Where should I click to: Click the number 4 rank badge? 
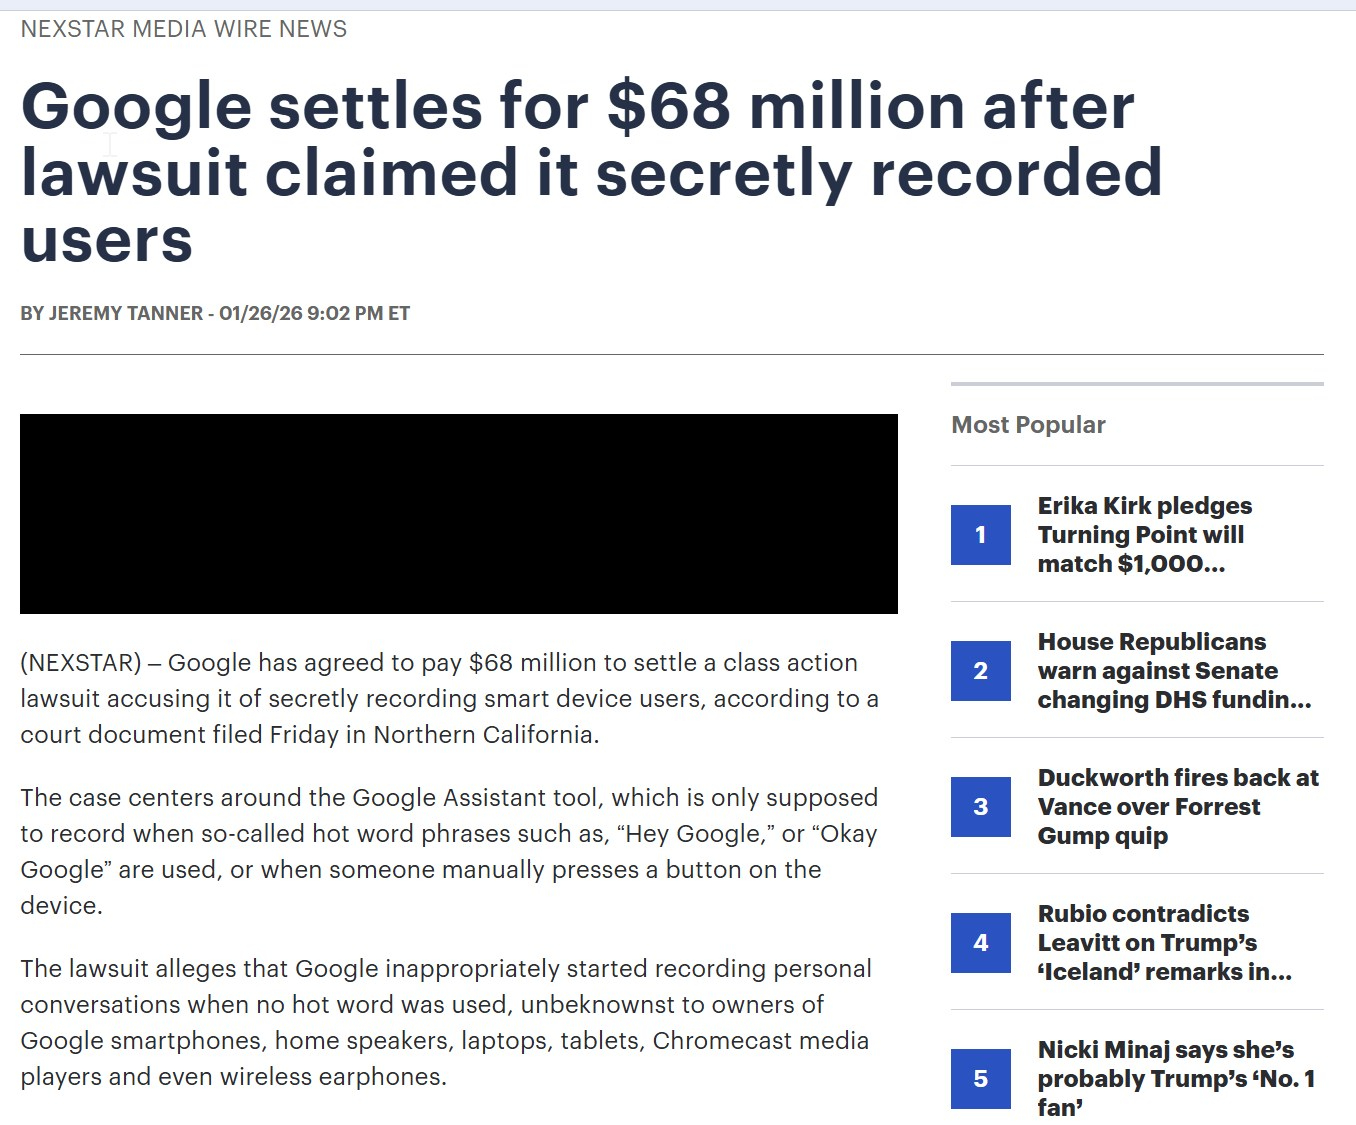[x=980, y=943]
